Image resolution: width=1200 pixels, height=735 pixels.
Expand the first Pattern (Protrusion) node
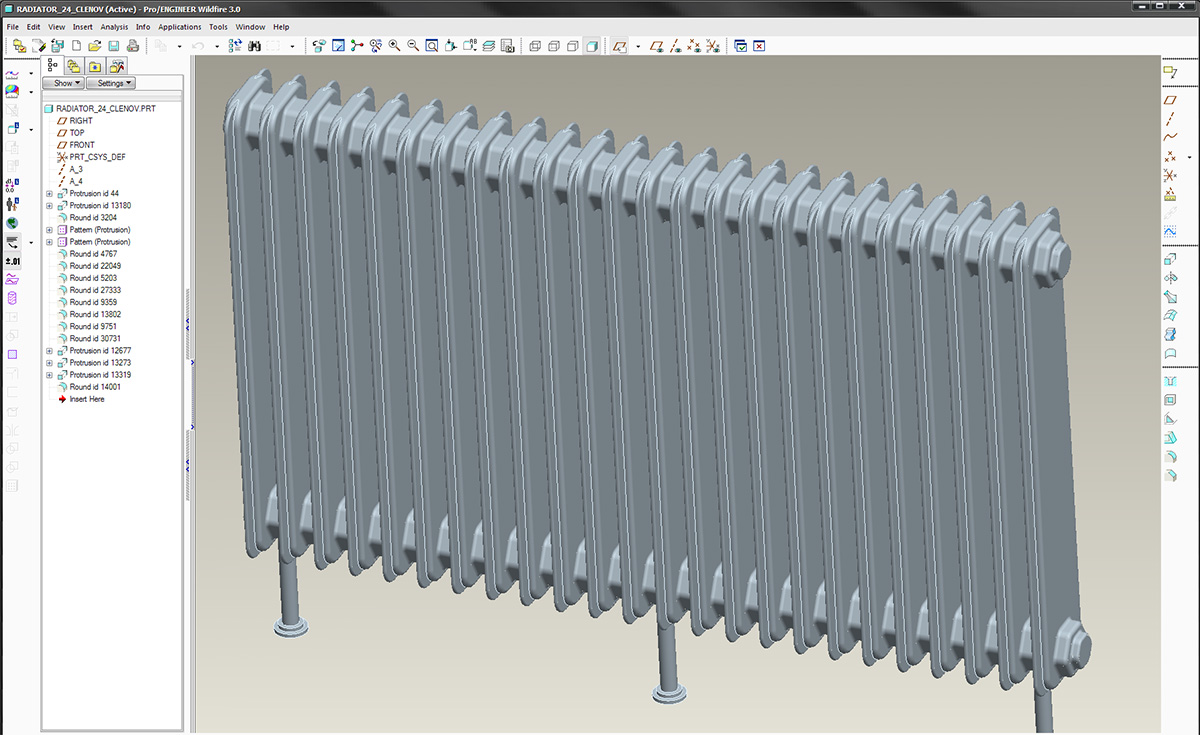pyautogui.click(x=49, y=230)
